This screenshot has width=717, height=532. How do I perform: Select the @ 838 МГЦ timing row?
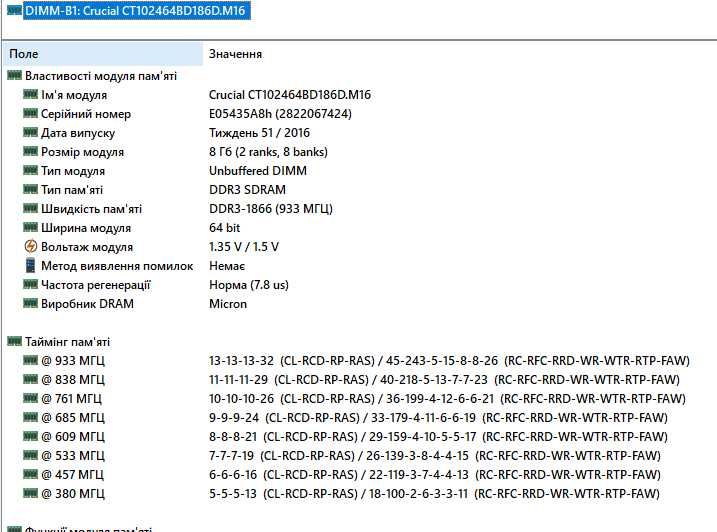click(73, 380)
